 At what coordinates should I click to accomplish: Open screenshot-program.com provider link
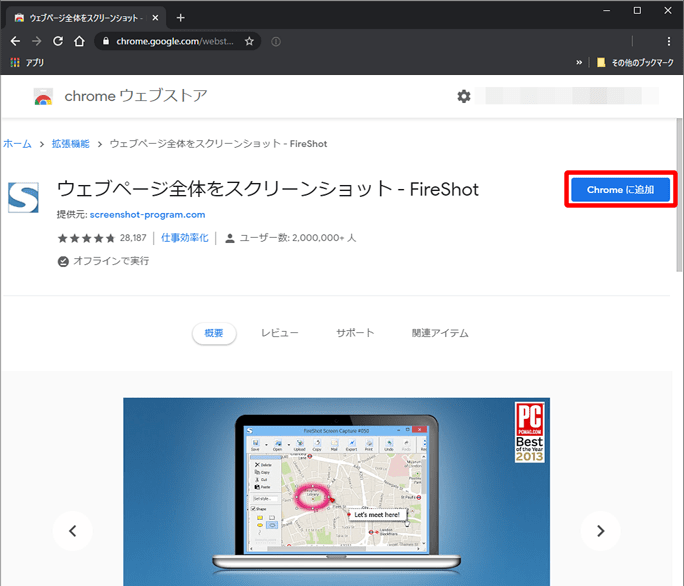pos(147,215)
